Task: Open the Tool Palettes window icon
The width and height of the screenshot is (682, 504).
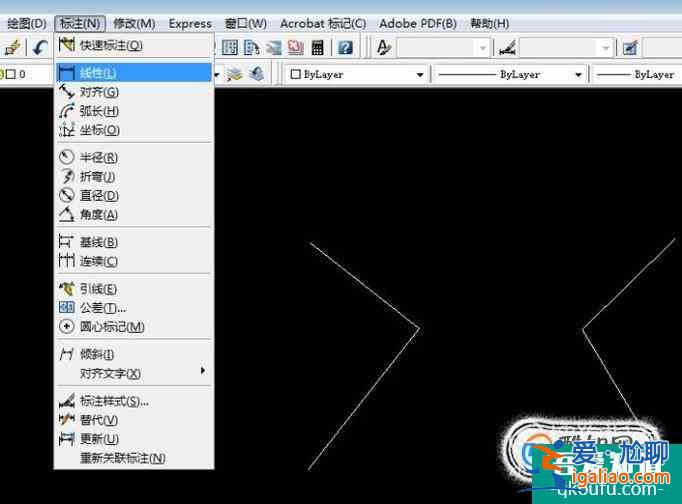Action: click(252, 47)
